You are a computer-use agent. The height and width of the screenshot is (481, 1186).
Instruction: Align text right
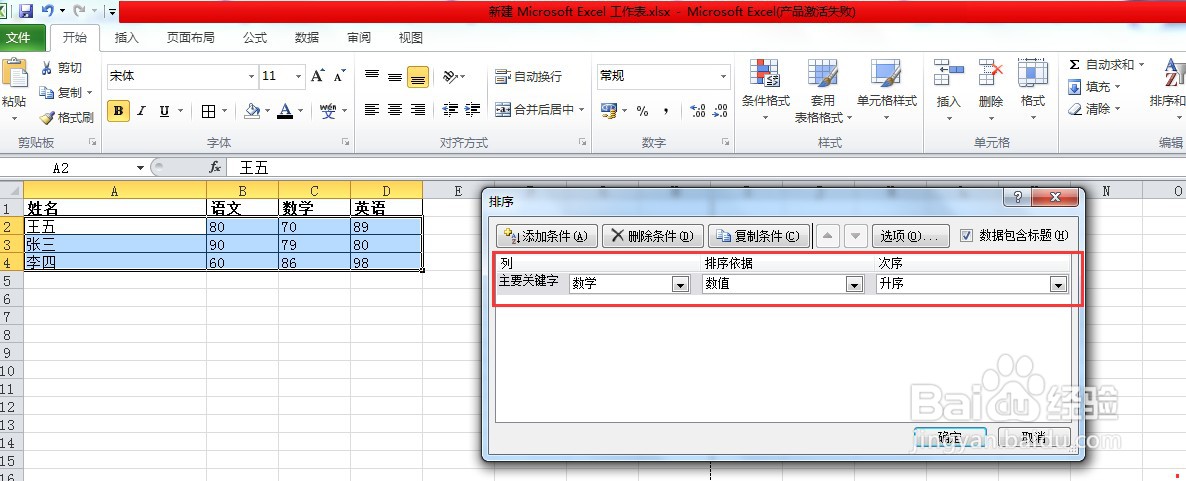coord(418,110)
